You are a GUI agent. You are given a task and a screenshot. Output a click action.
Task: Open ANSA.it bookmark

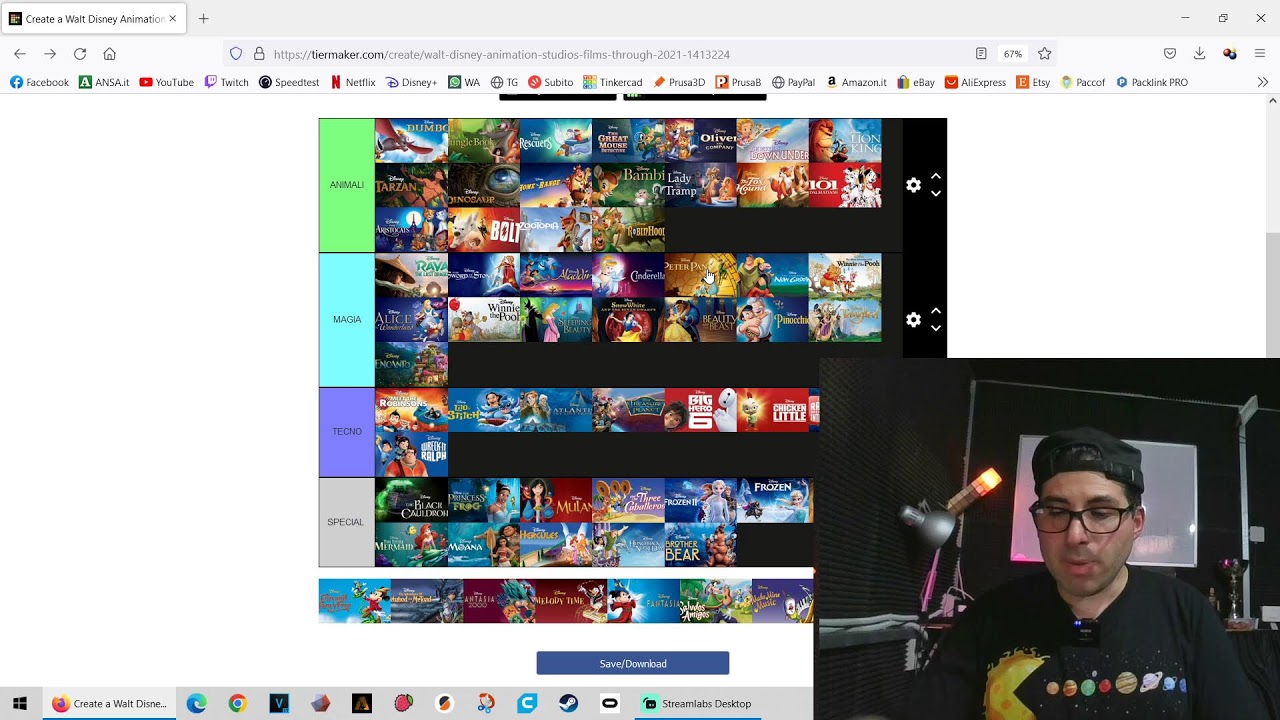pos(104,82)
